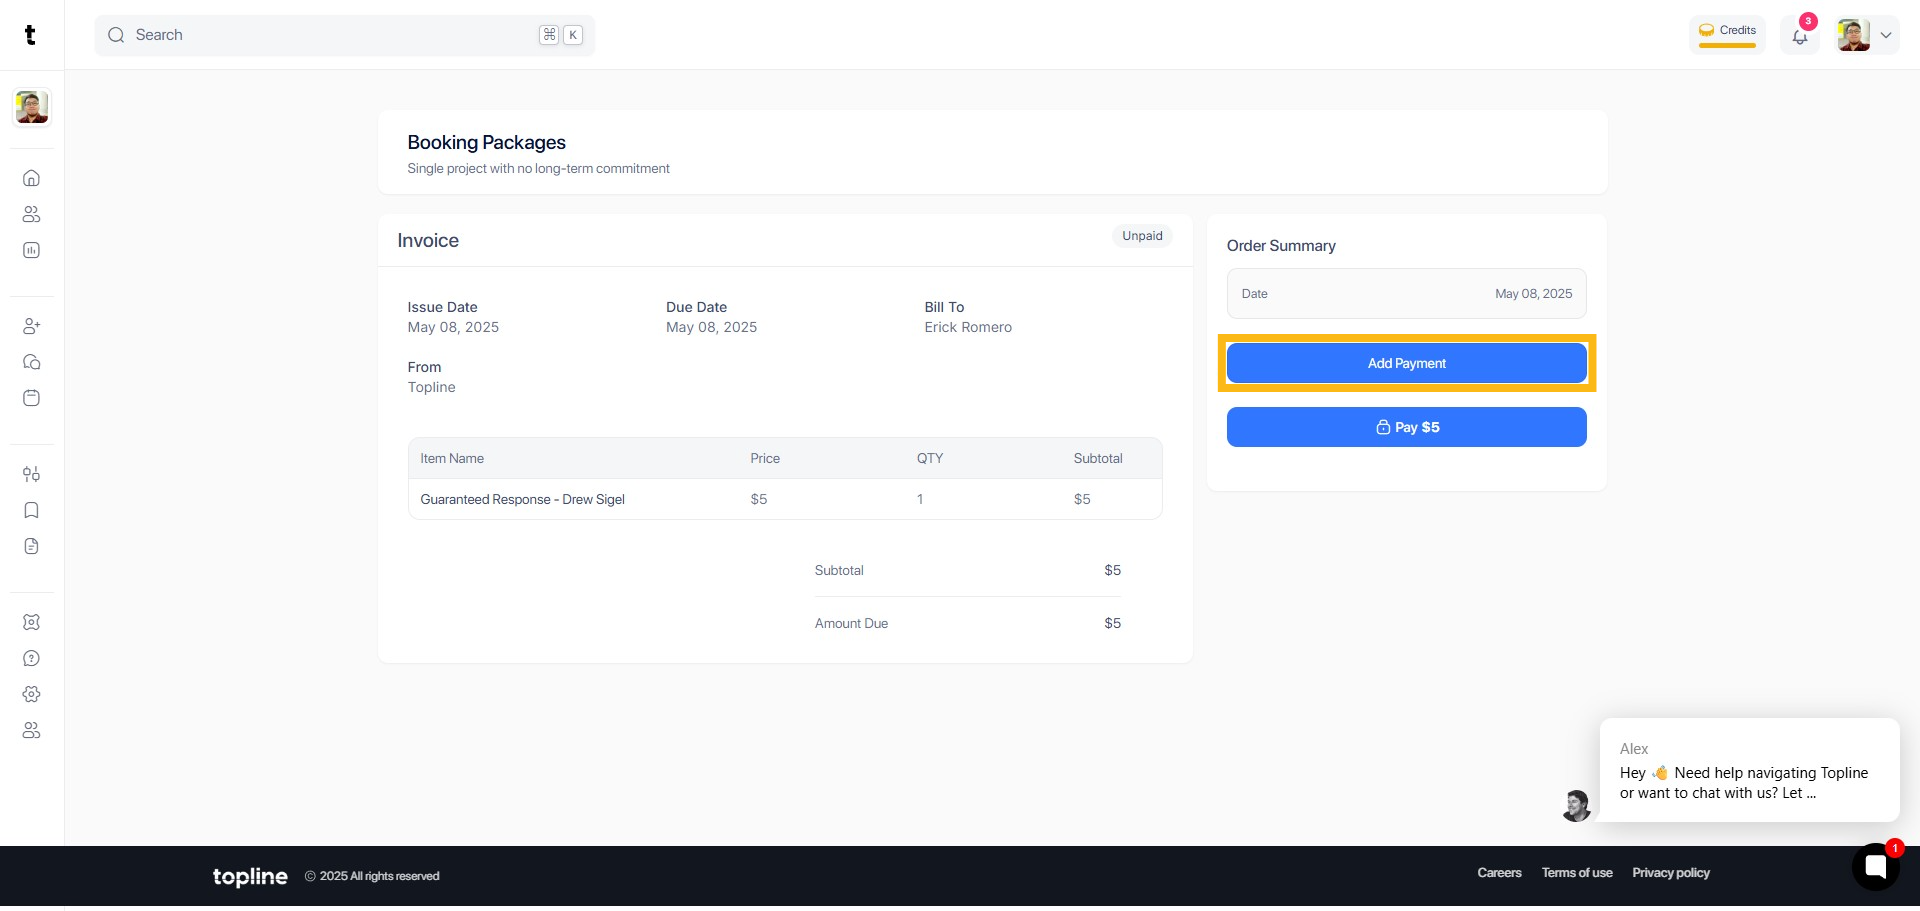Open notifications bell icon

1800,37
